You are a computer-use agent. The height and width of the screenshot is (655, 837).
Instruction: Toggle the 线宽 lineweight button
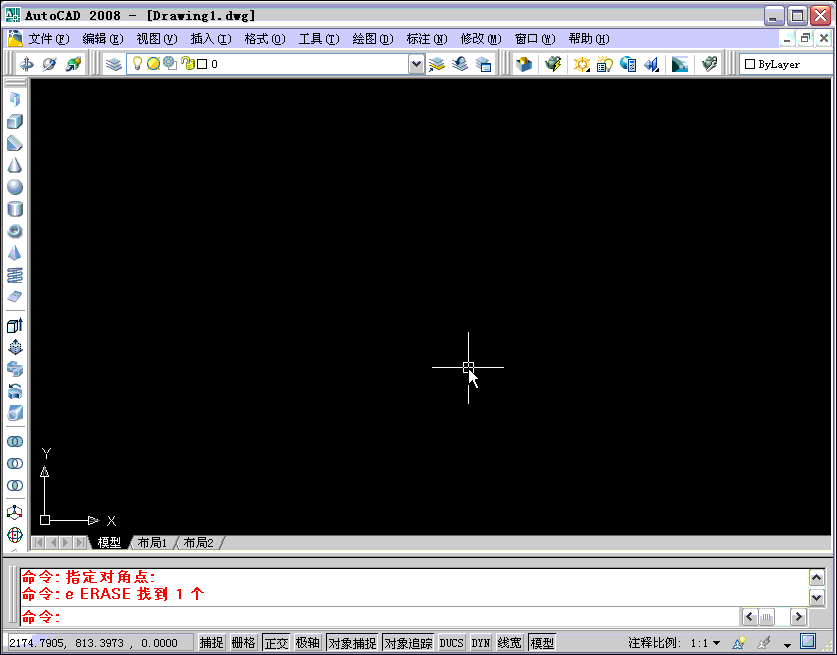click(512, 642)
